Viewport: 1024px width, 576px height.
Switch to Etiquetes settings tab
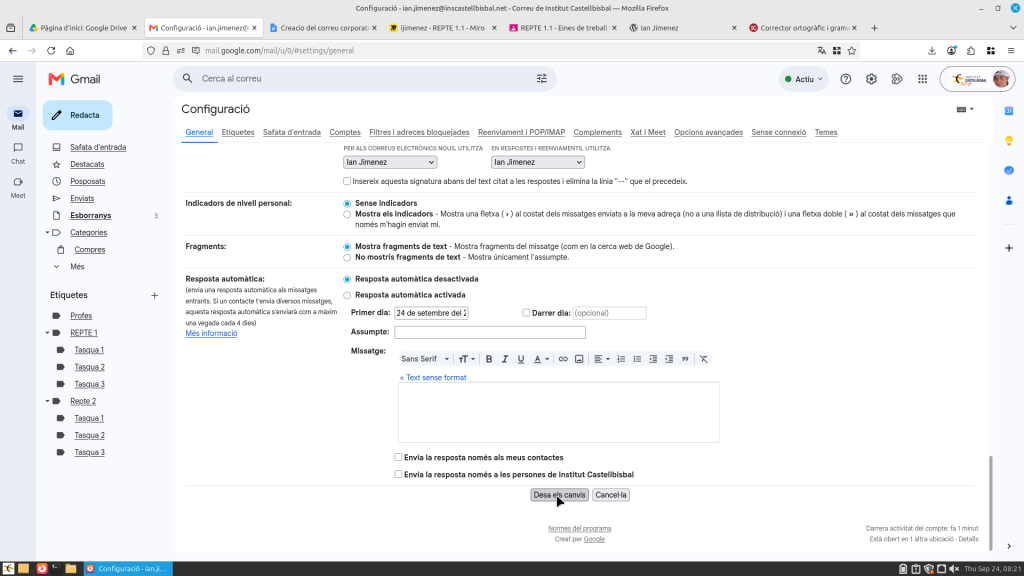[238, 132]
